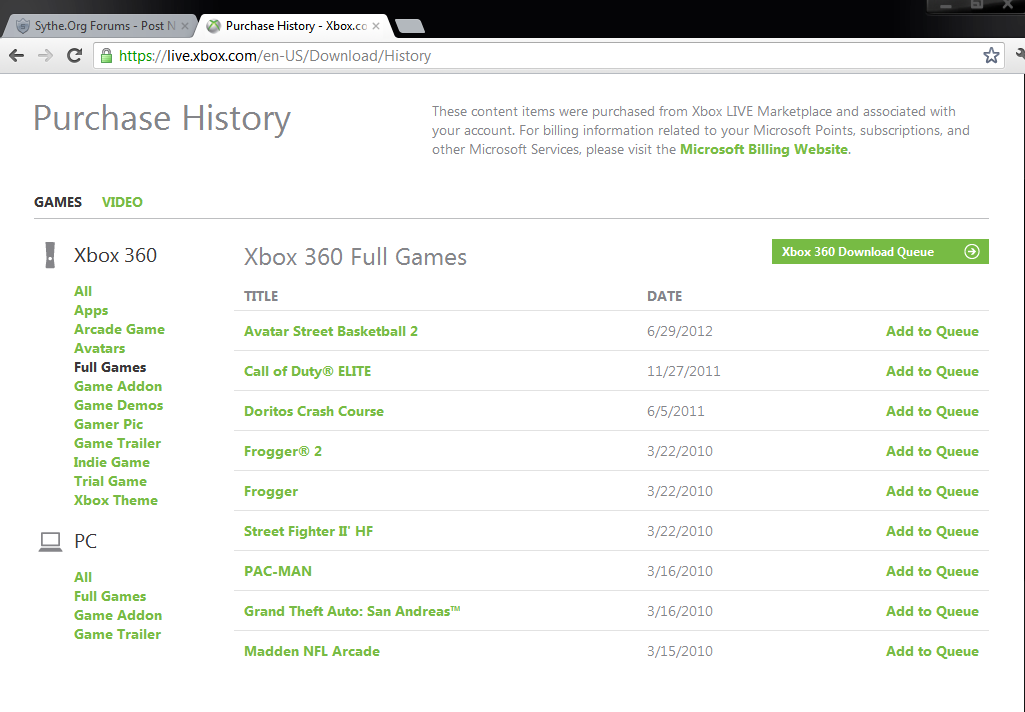This screenshot has width=1025, height=712.
Task: Add Street Fighter II' HF to queue
Action: click(932, 532)
